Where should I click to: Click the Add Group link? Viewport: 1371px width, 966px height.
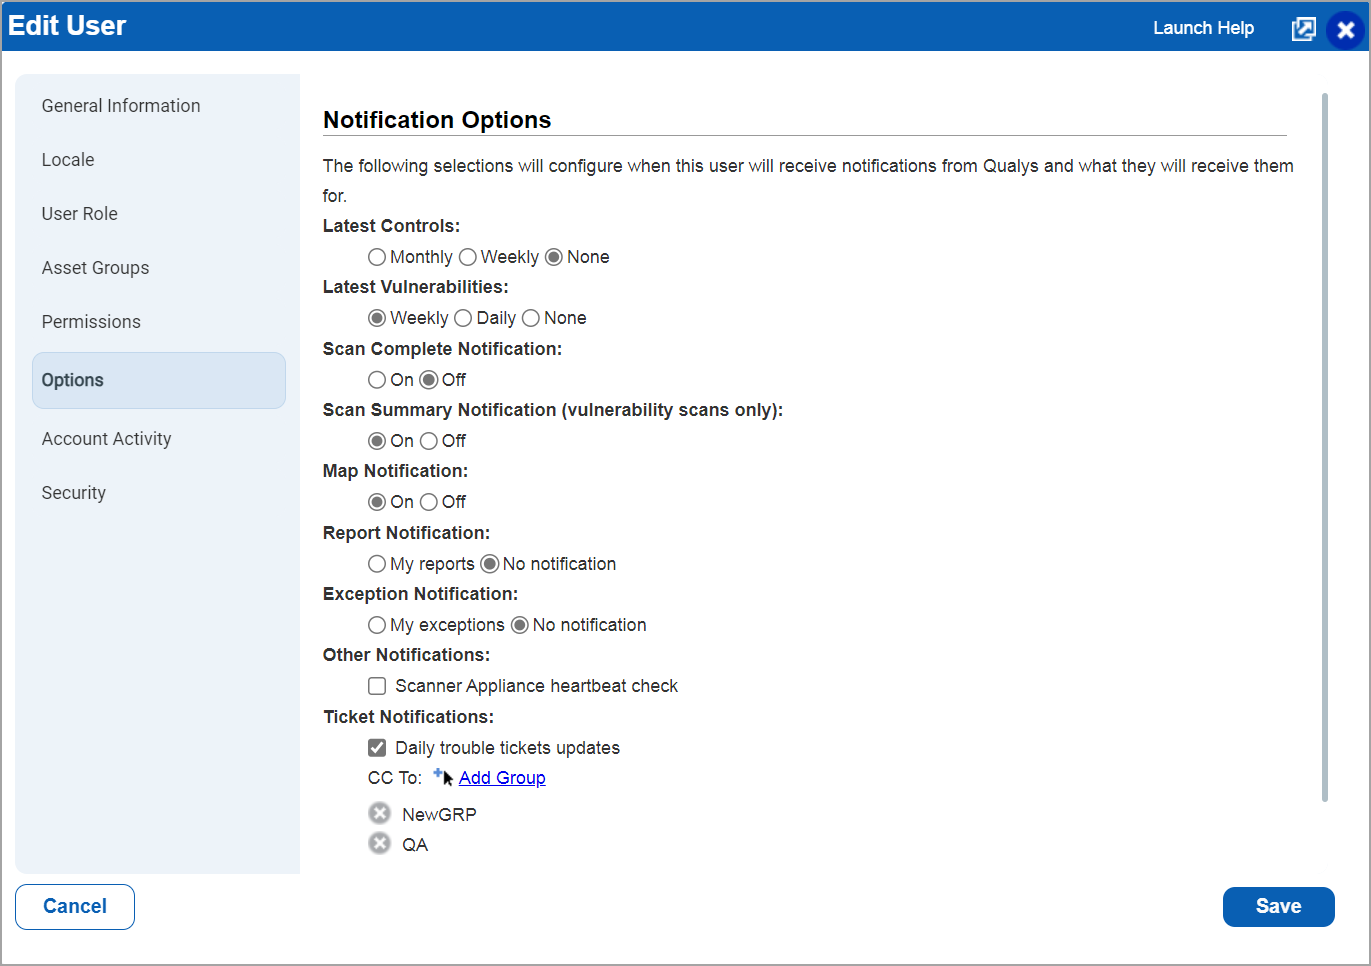pyautogui.click(x=502, y=778)
